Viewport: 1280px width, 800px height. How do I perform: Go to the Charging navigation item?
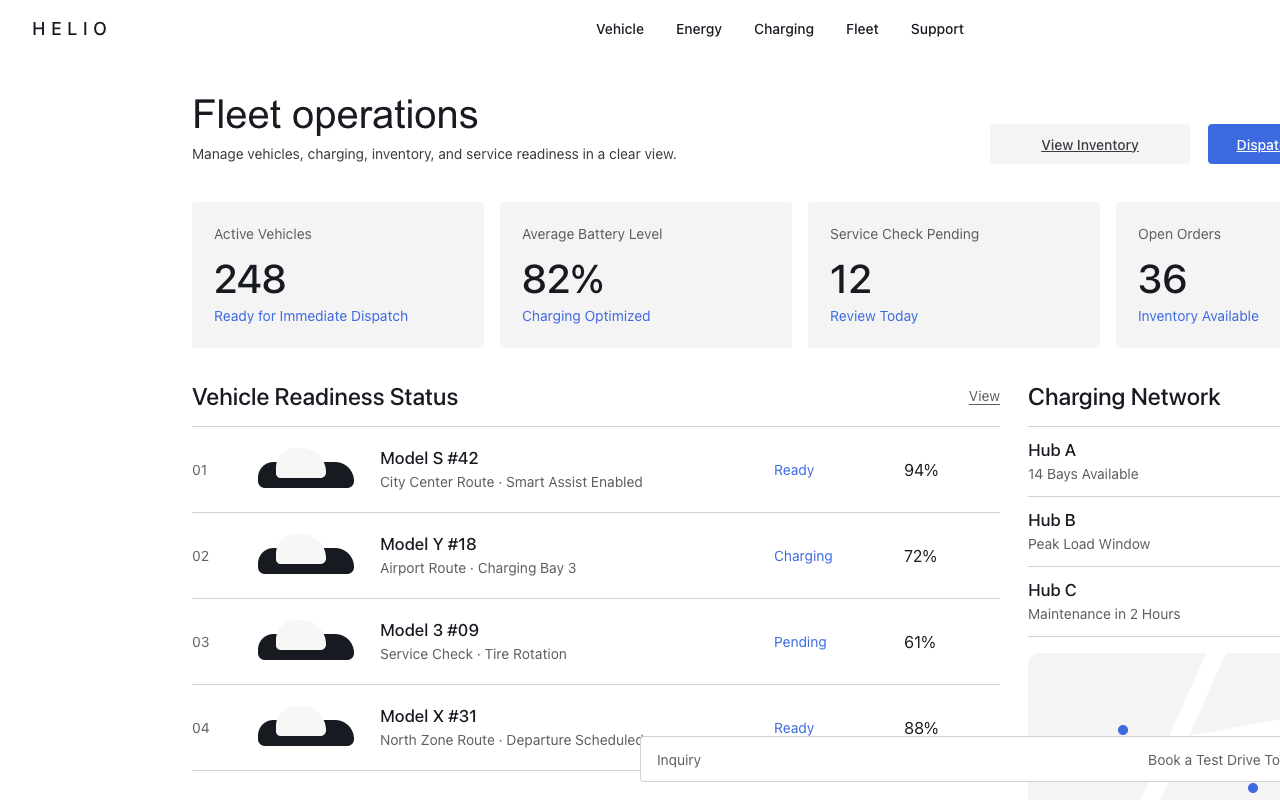click(784, 29)
